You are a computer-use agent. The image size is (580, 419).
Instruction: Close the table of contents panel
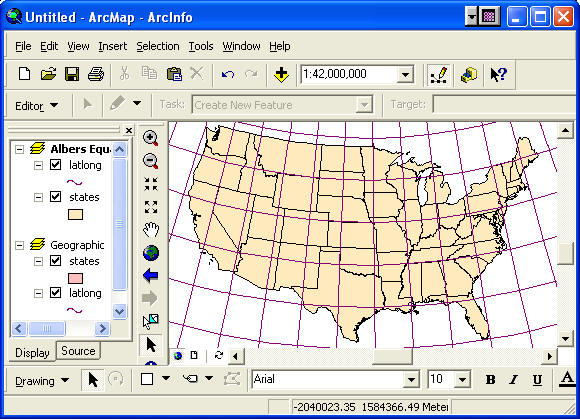tap(129, 130)
